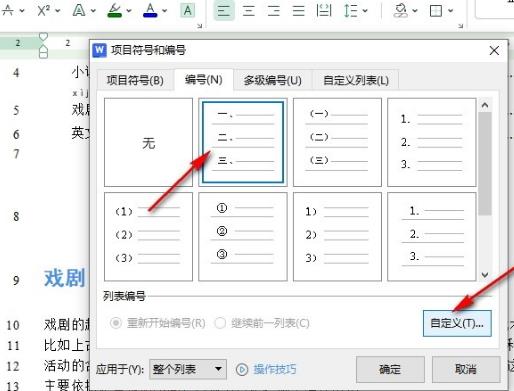Click the line spacing icon

click(350, 10)
